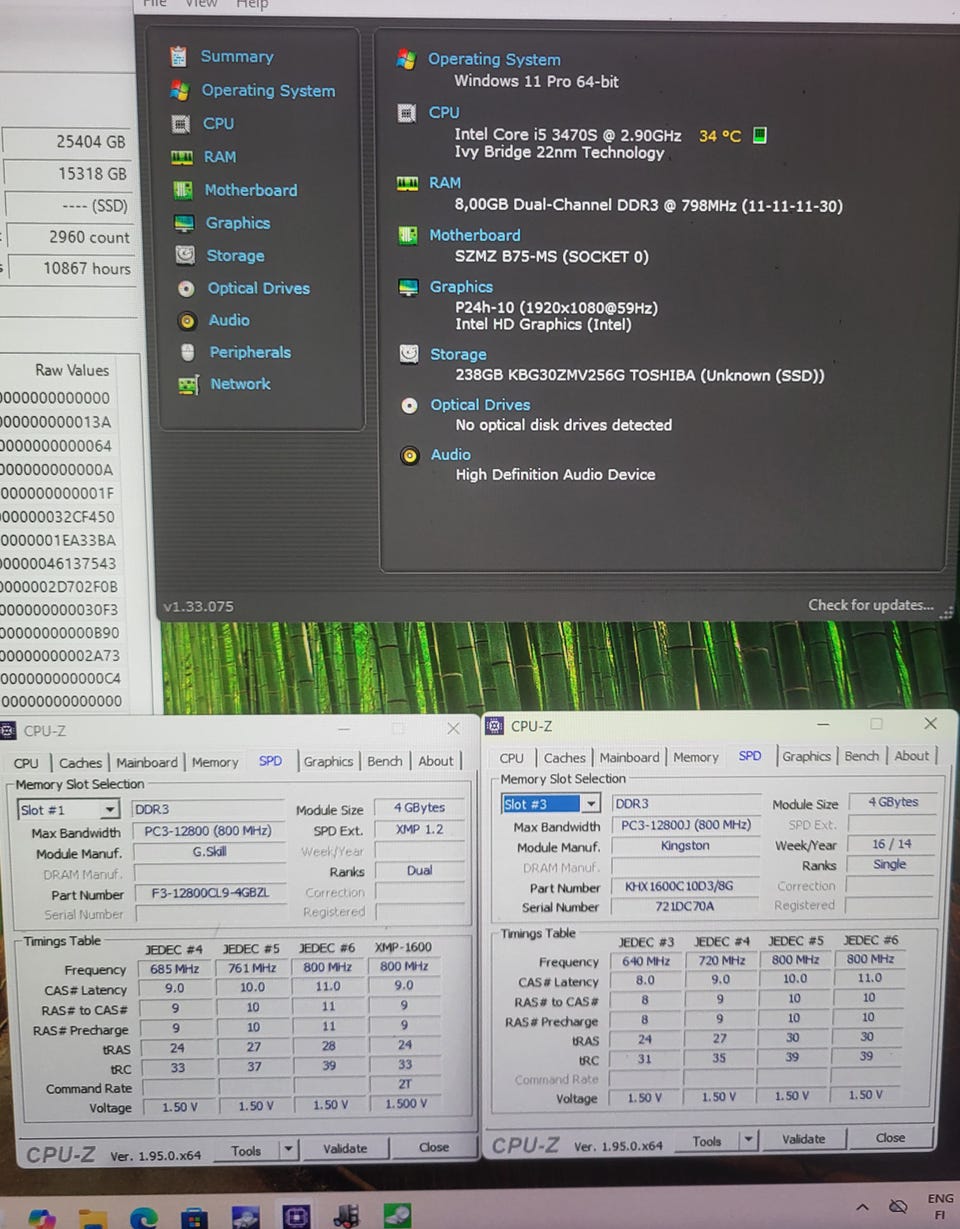Open Operating System heading in Speccy summary

click(494, 59)
